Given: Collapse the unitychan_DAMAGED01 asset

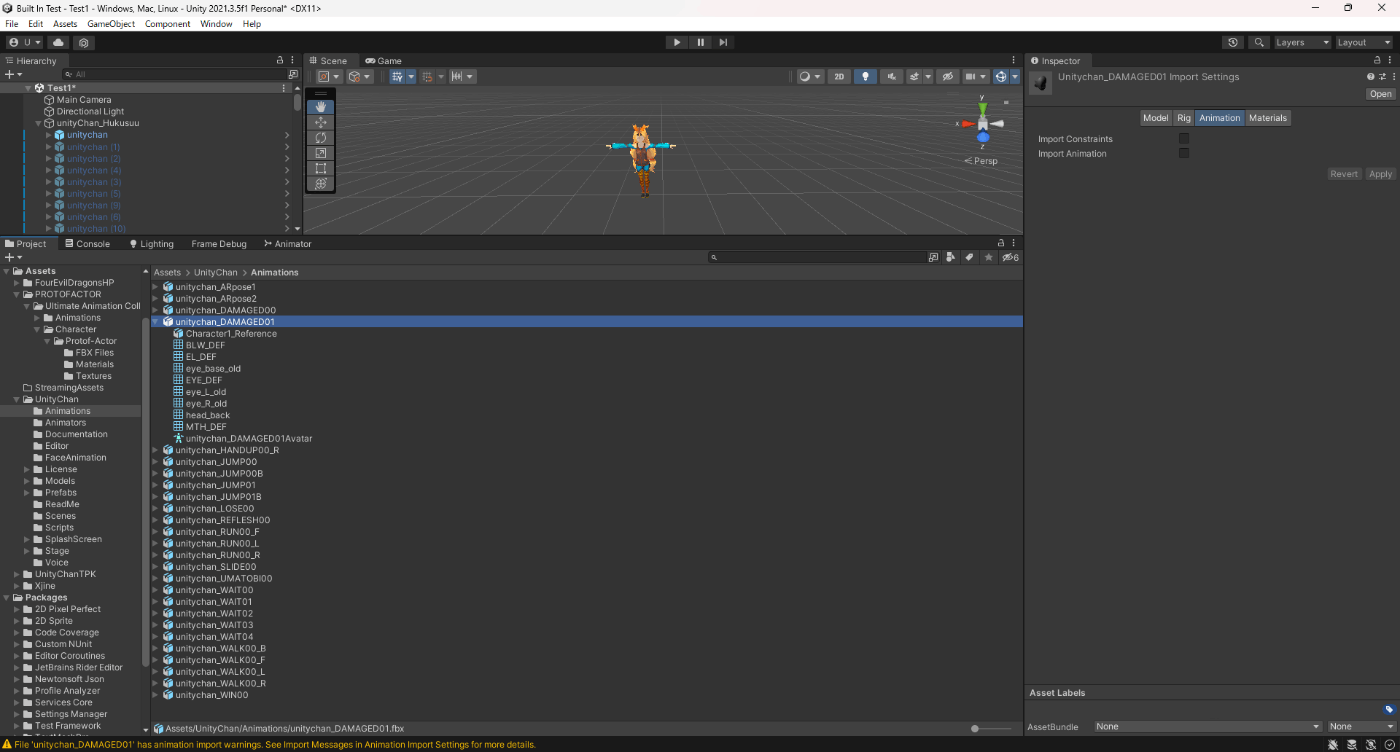Looking at the screenshot, I should 156,322.
